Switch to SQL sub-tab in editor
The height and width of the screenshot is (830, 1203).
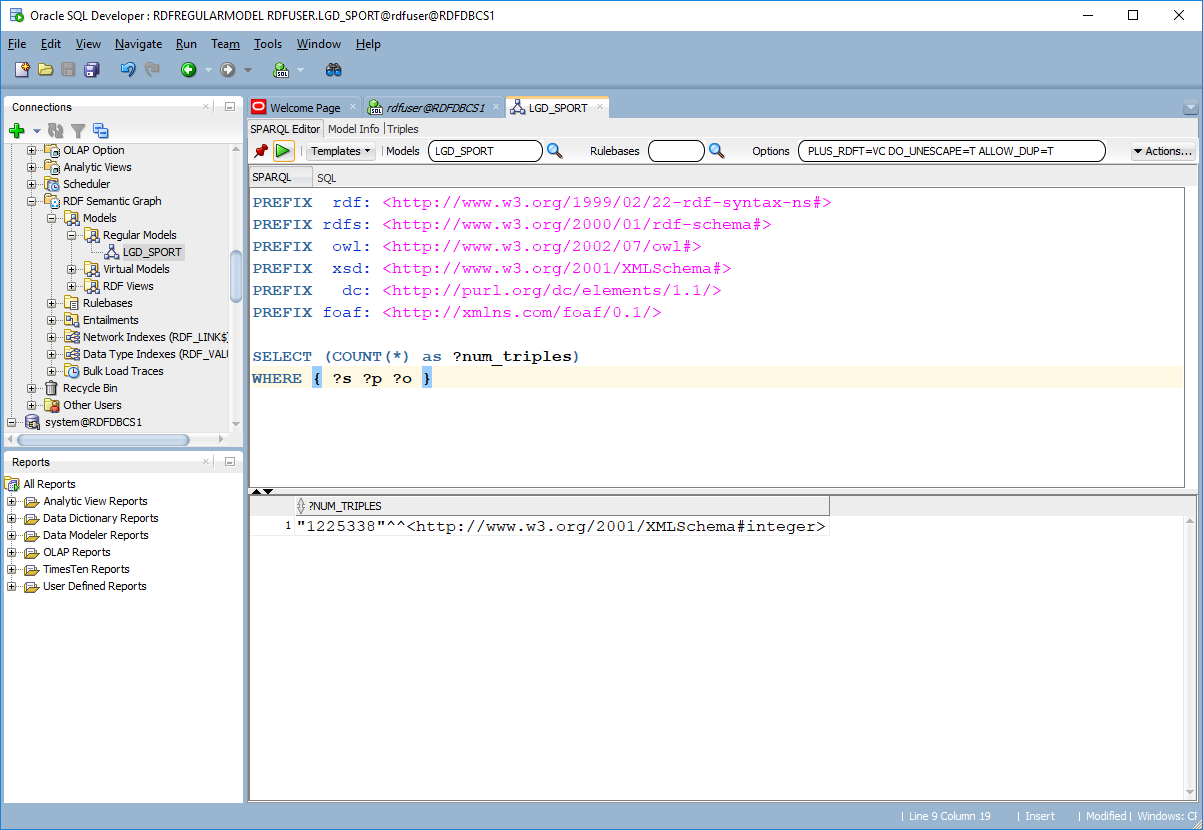point(327,178)
